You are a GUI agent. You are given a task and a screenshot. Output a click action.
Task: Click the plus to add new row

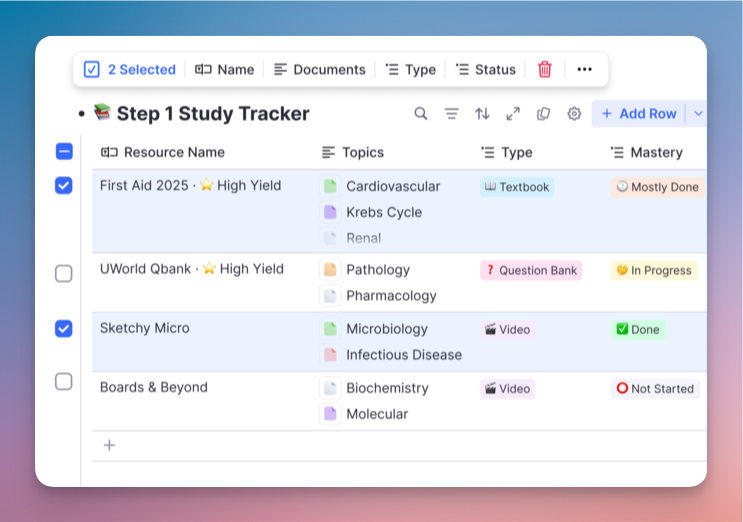(109, 445)
